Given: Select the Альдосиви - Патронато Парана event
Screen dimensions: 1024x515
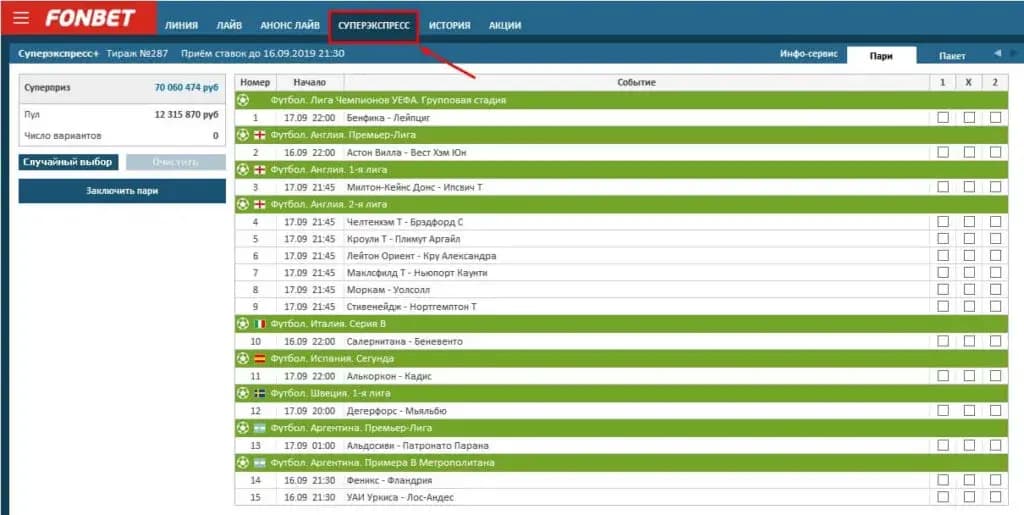Looking at the screenshot, I should pos(417,446).
